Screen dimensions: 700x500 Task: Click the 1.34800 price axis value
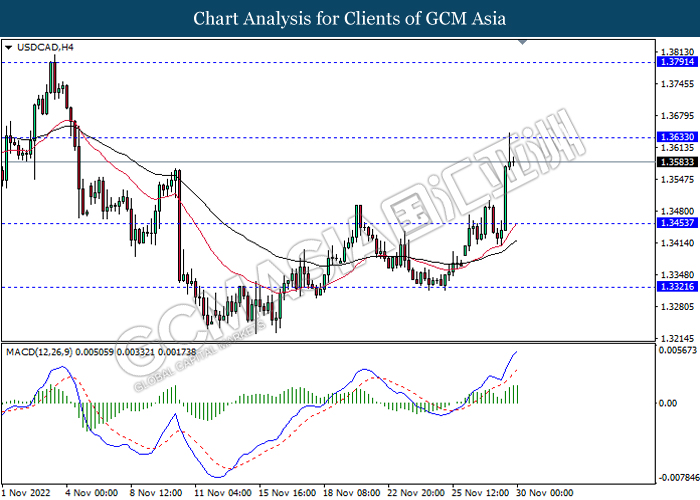coord(678,211)
